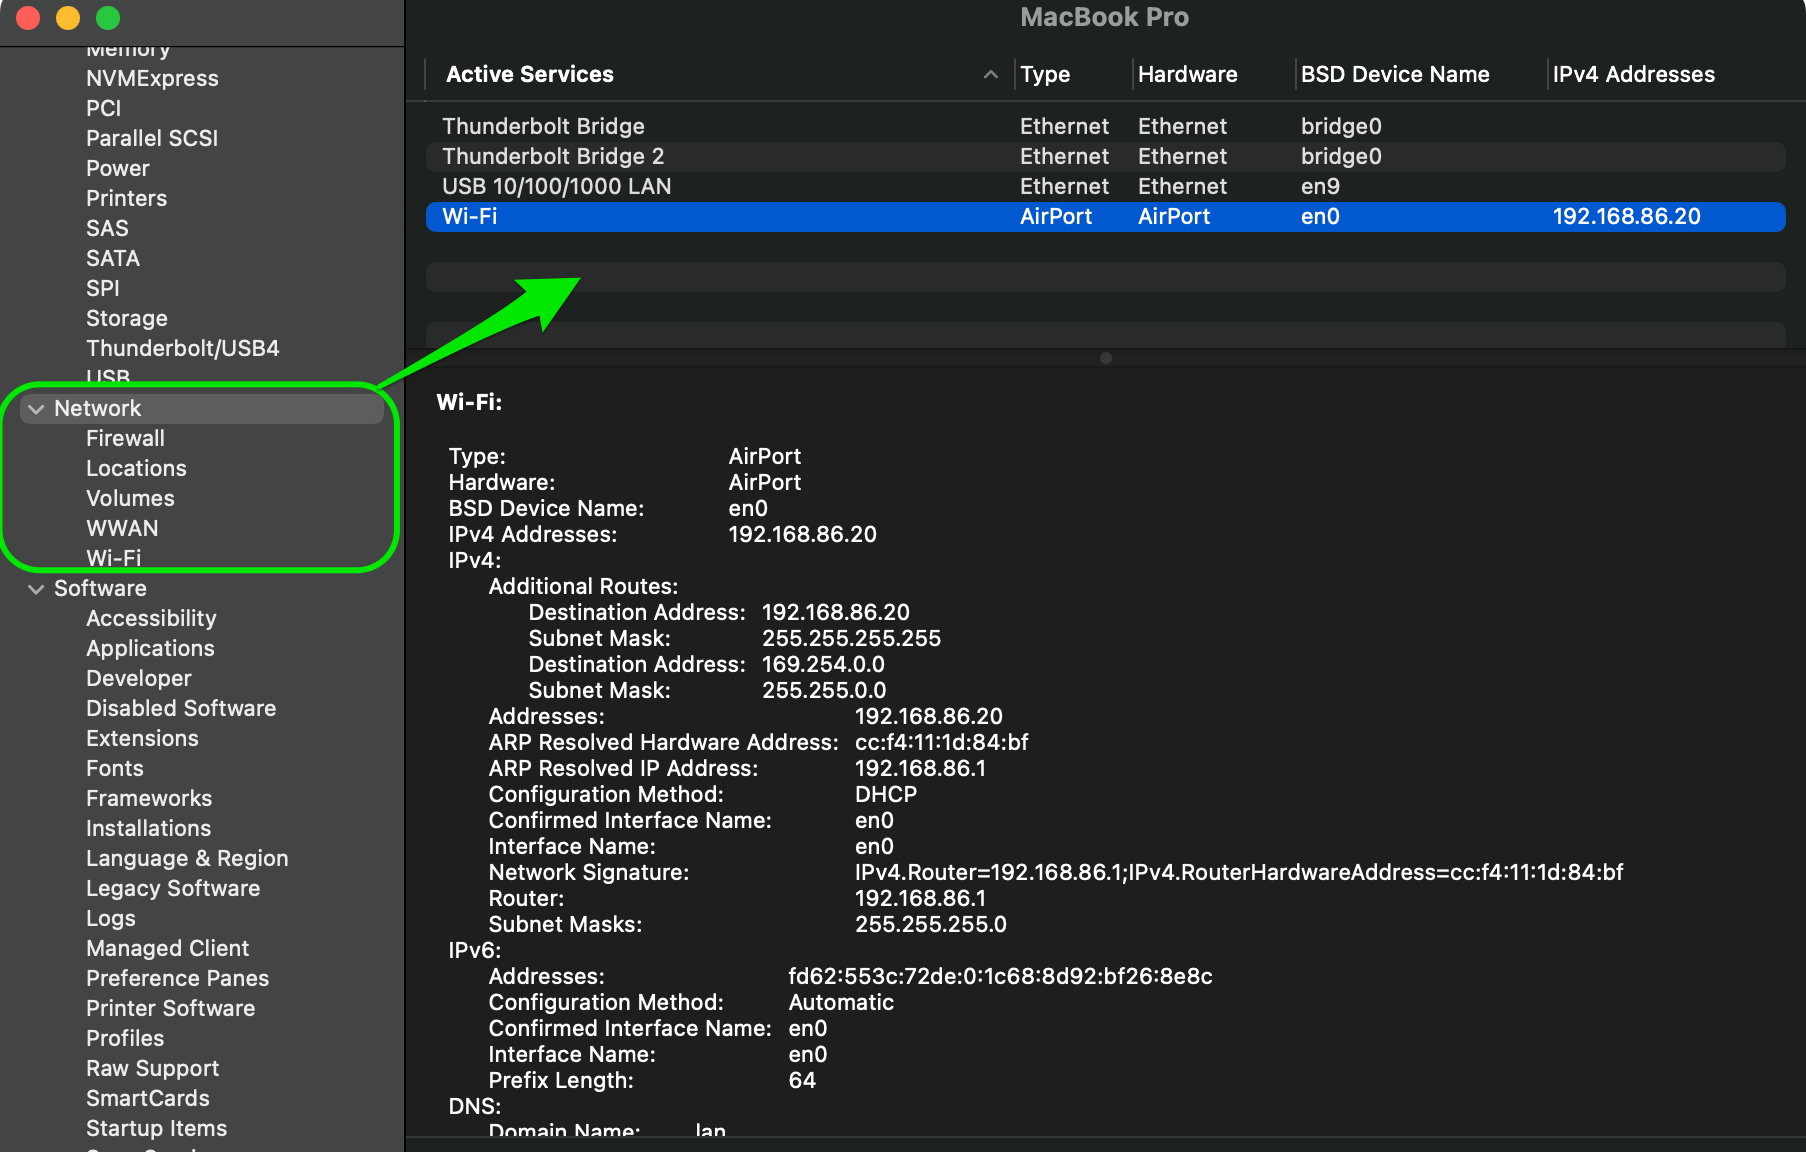Click the green full-screen window button
This screenshot has height=1152, width=1806.
coord(108,18)
